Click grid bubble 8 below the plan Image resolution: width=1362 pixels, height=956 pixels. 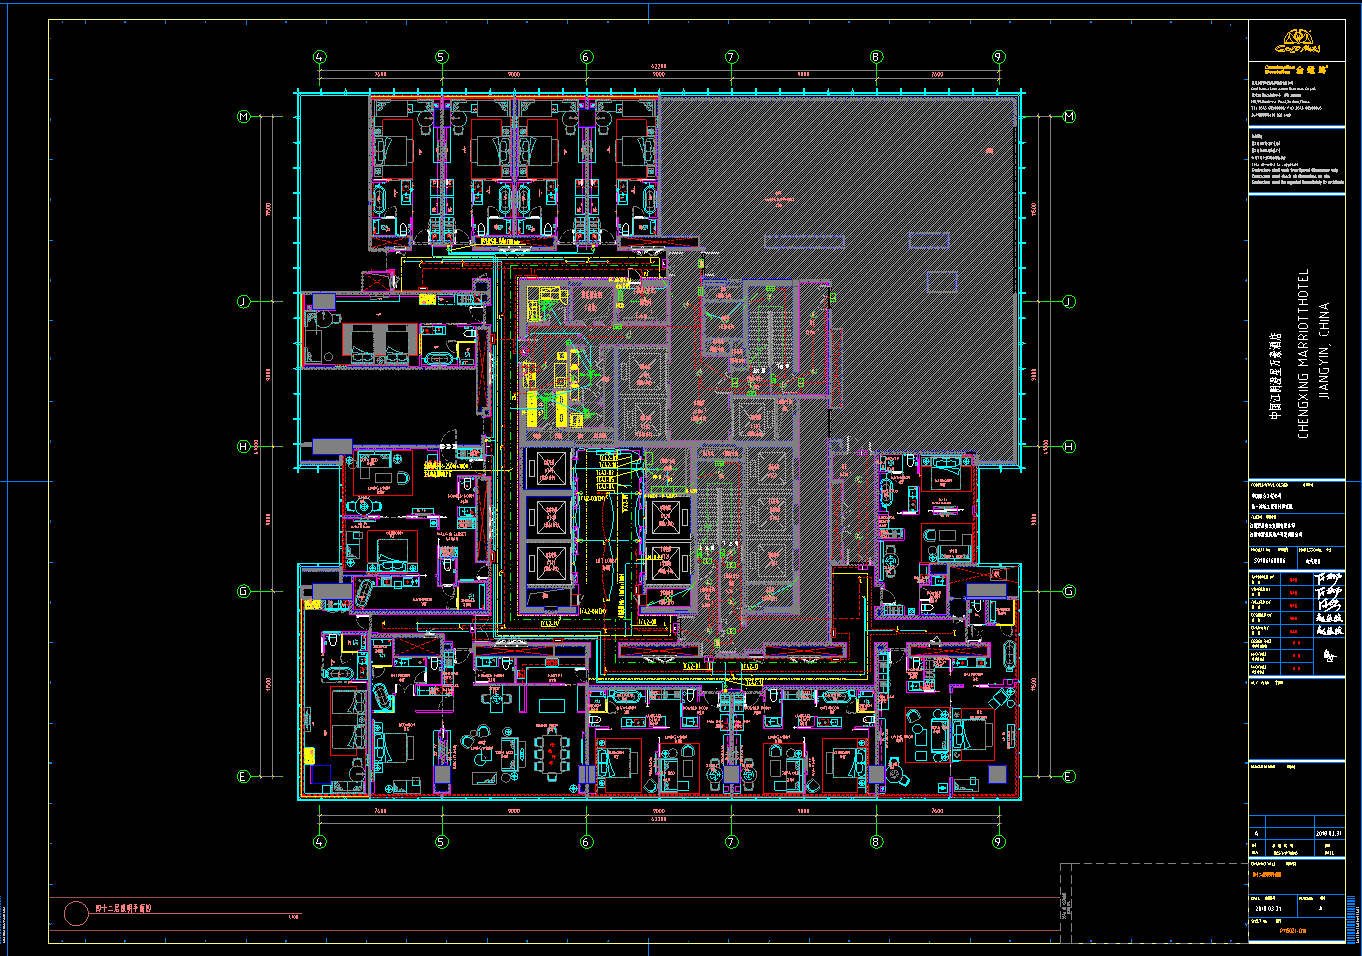click(876, 842)
